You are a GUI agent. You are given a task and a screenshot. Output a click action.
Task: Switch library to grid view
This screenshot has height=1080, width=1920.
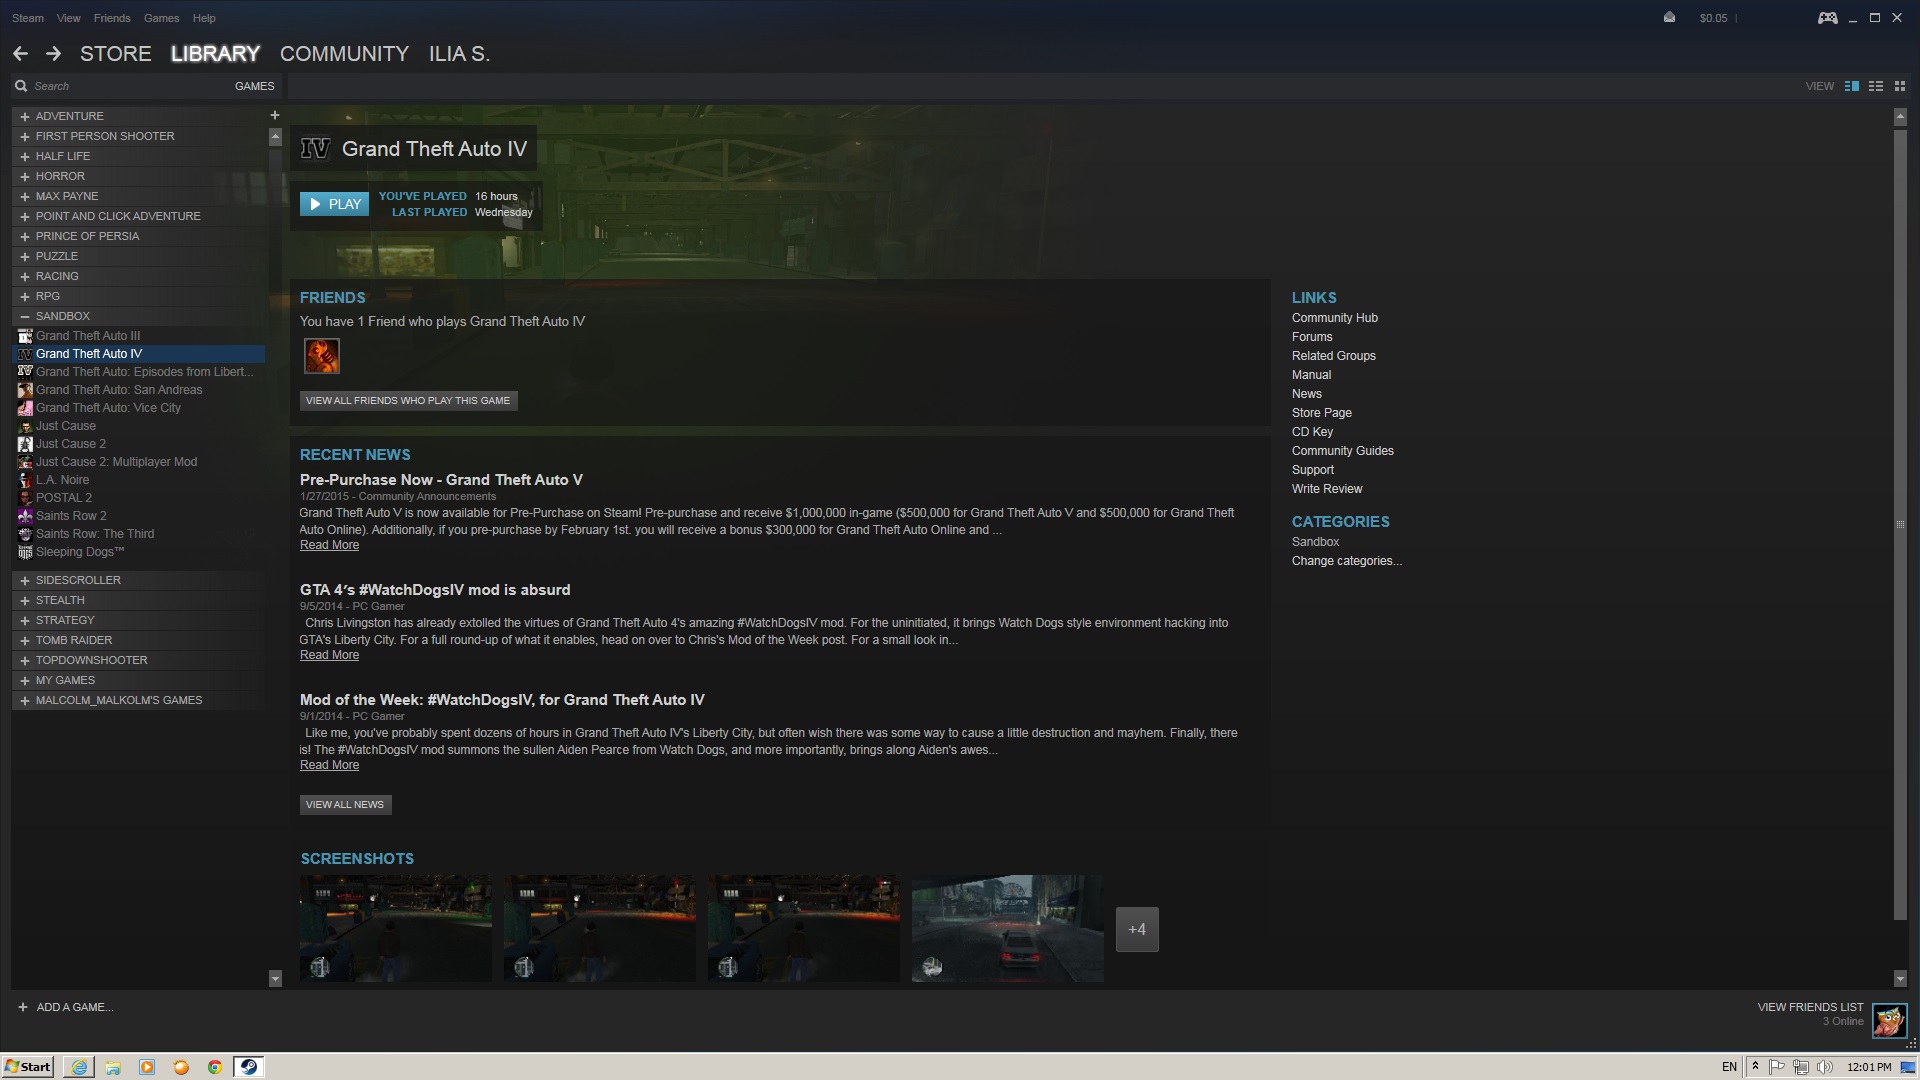(1900, 86)
